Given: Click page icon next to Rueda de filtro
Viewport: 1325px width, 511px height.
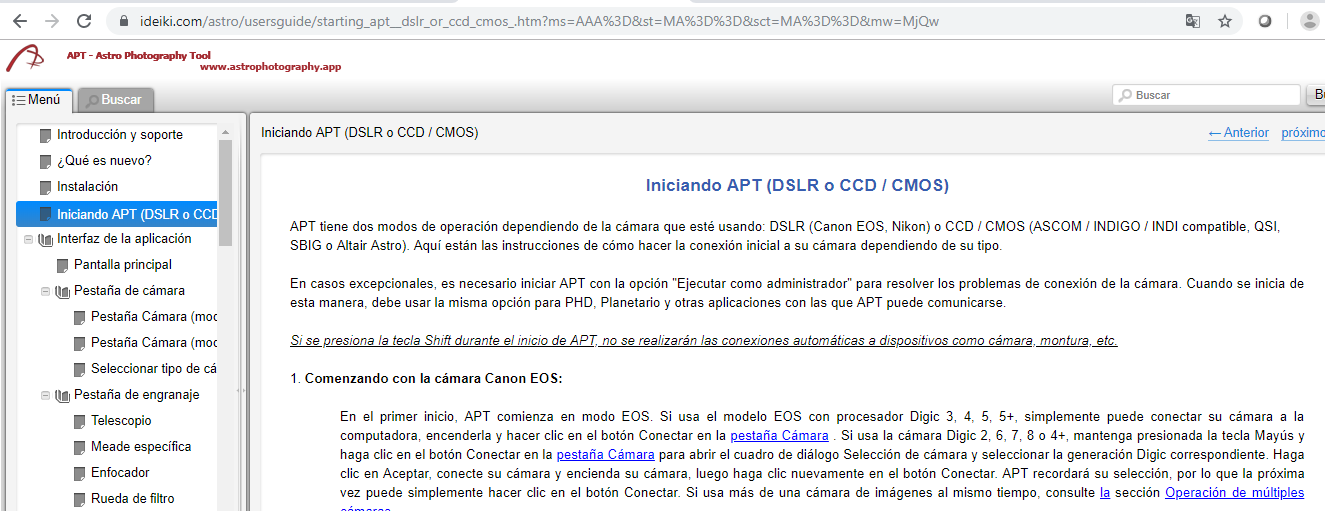Looking at the screenshot, I should pyautogui.click(x=78, y=499).
